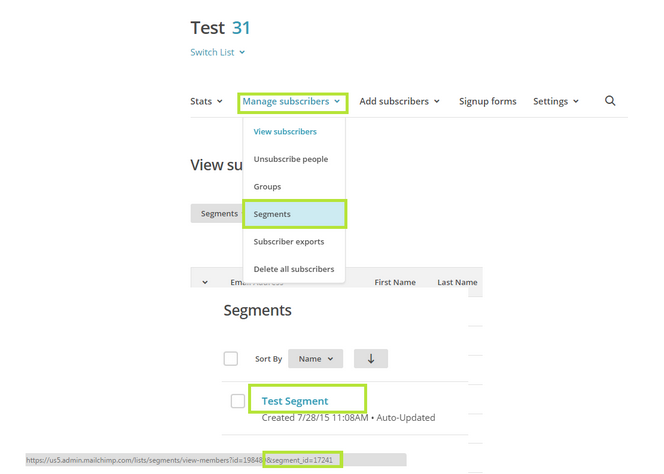Choose Segments from the dropdown menu

[272, 214]
